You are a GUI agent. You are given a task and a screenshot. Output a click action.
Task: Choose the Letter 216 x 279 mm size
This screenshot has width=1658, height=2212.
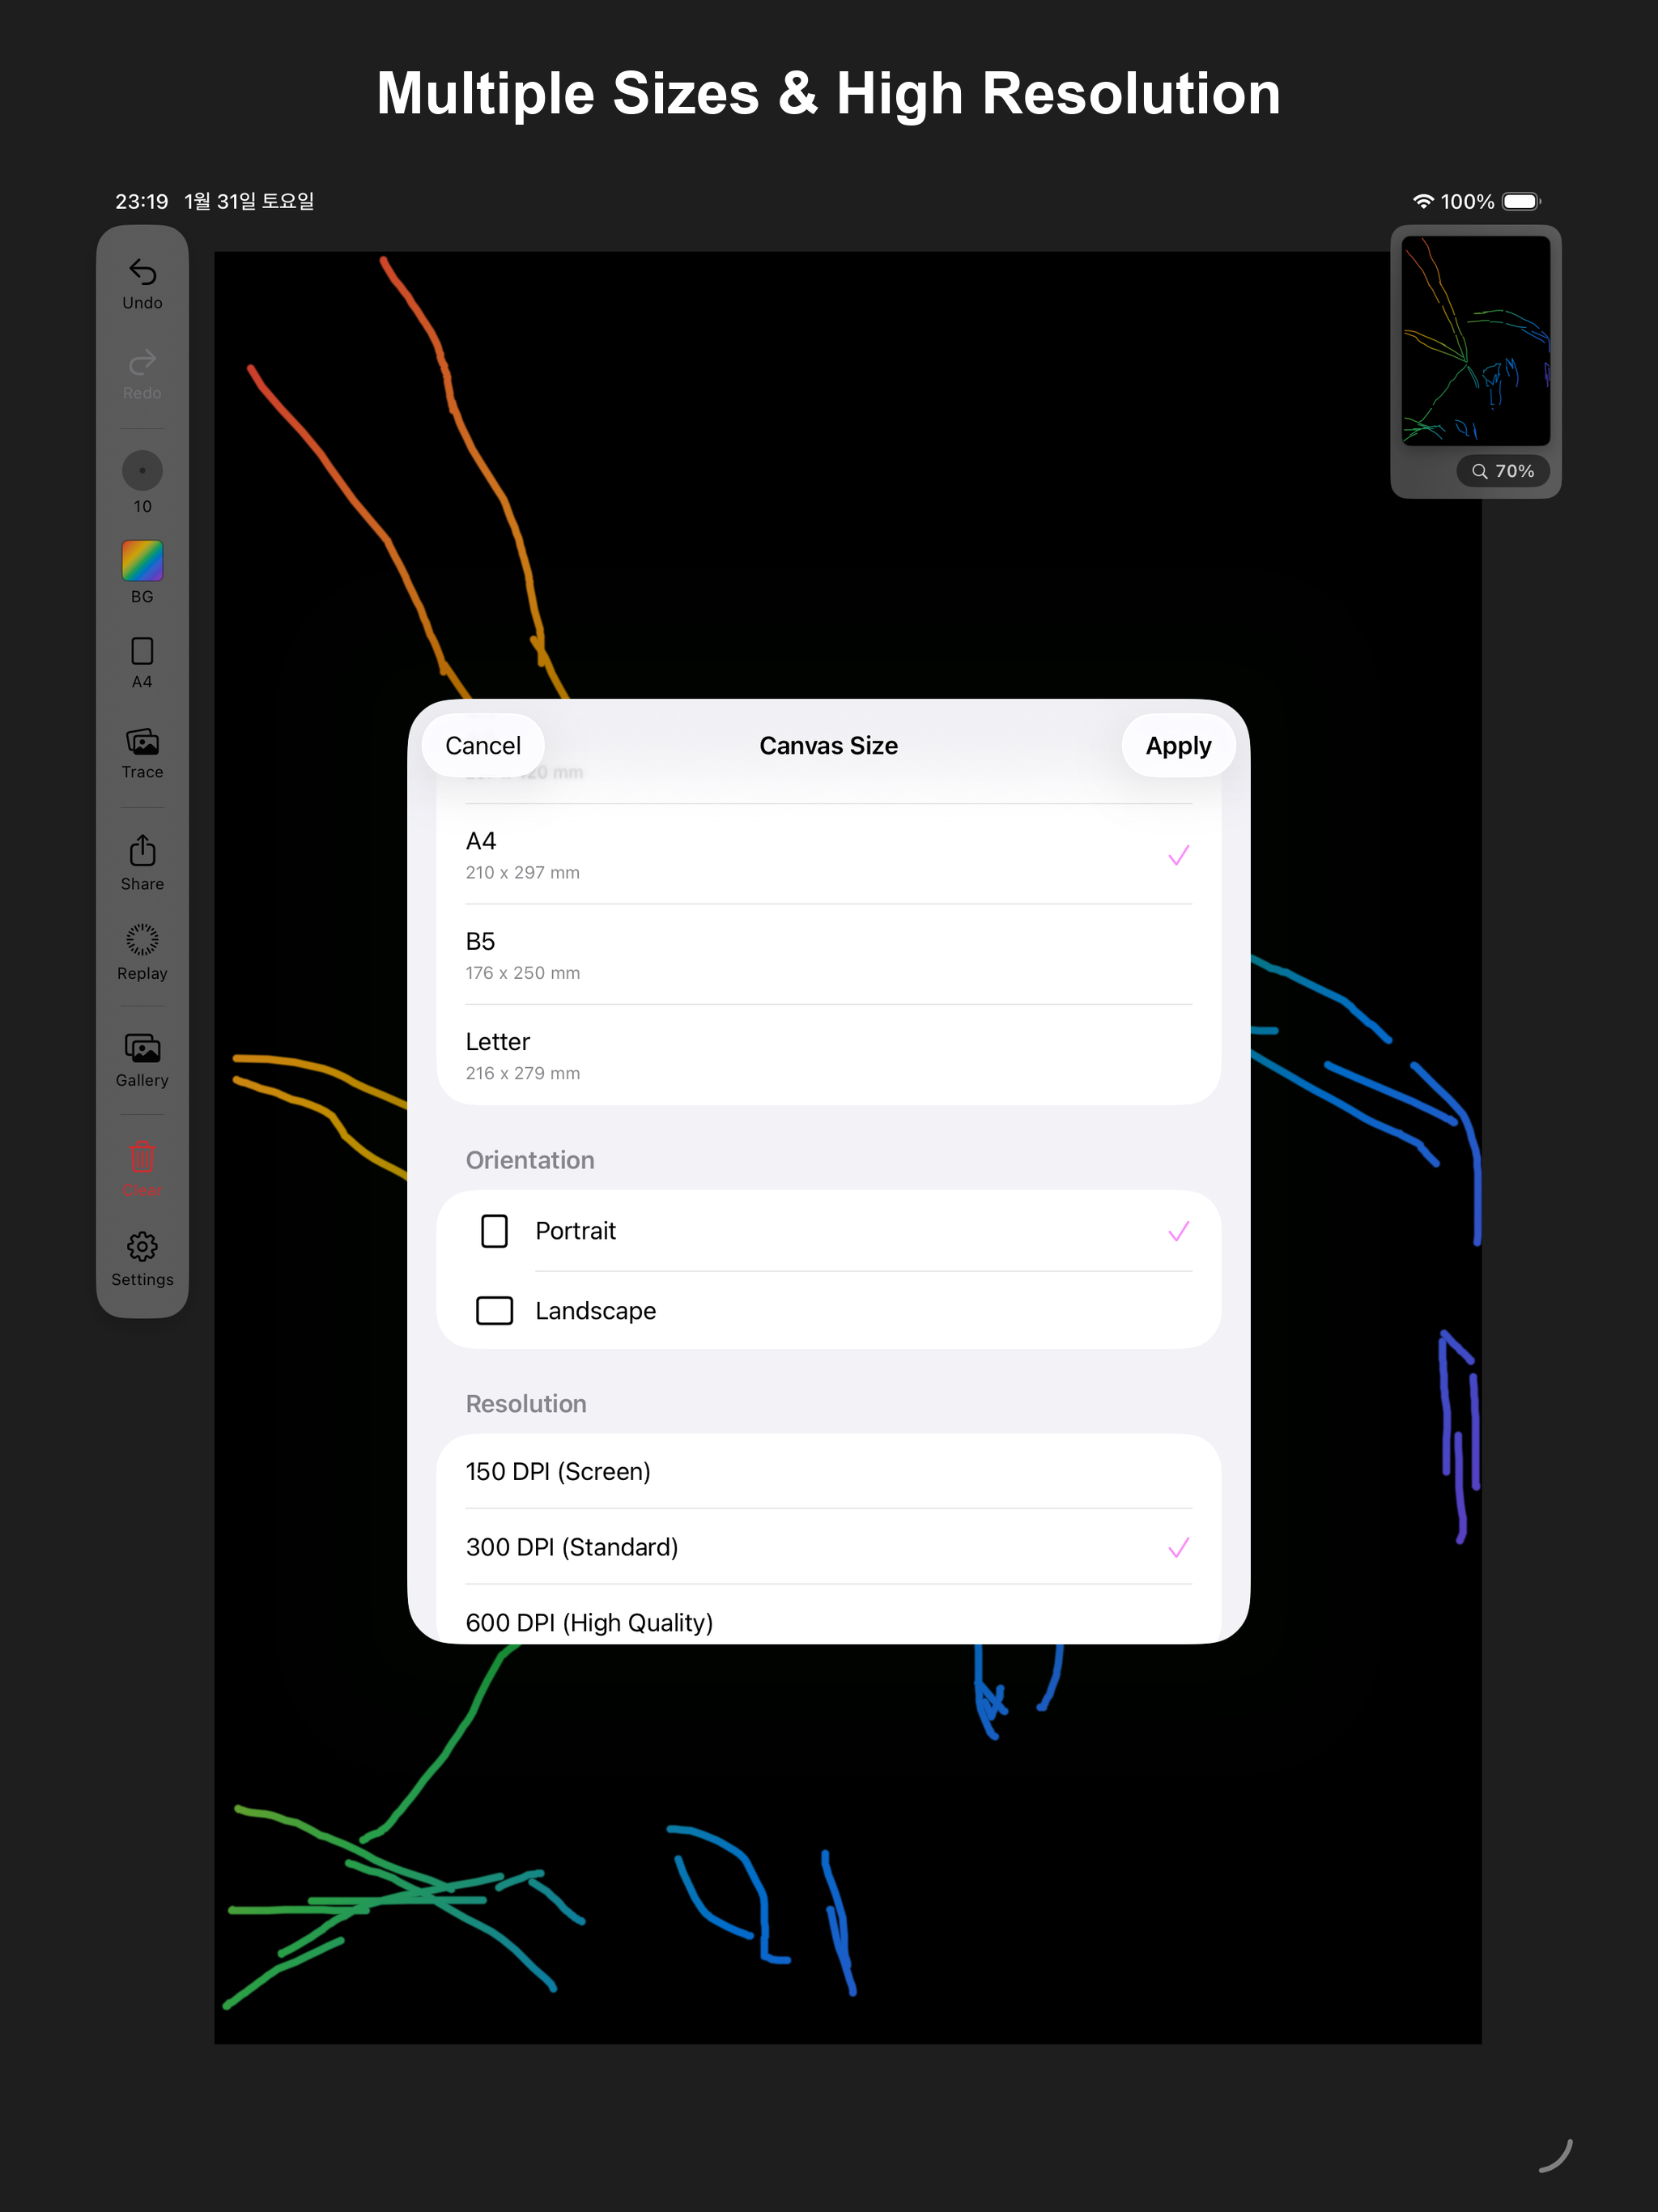(829, 1055)
